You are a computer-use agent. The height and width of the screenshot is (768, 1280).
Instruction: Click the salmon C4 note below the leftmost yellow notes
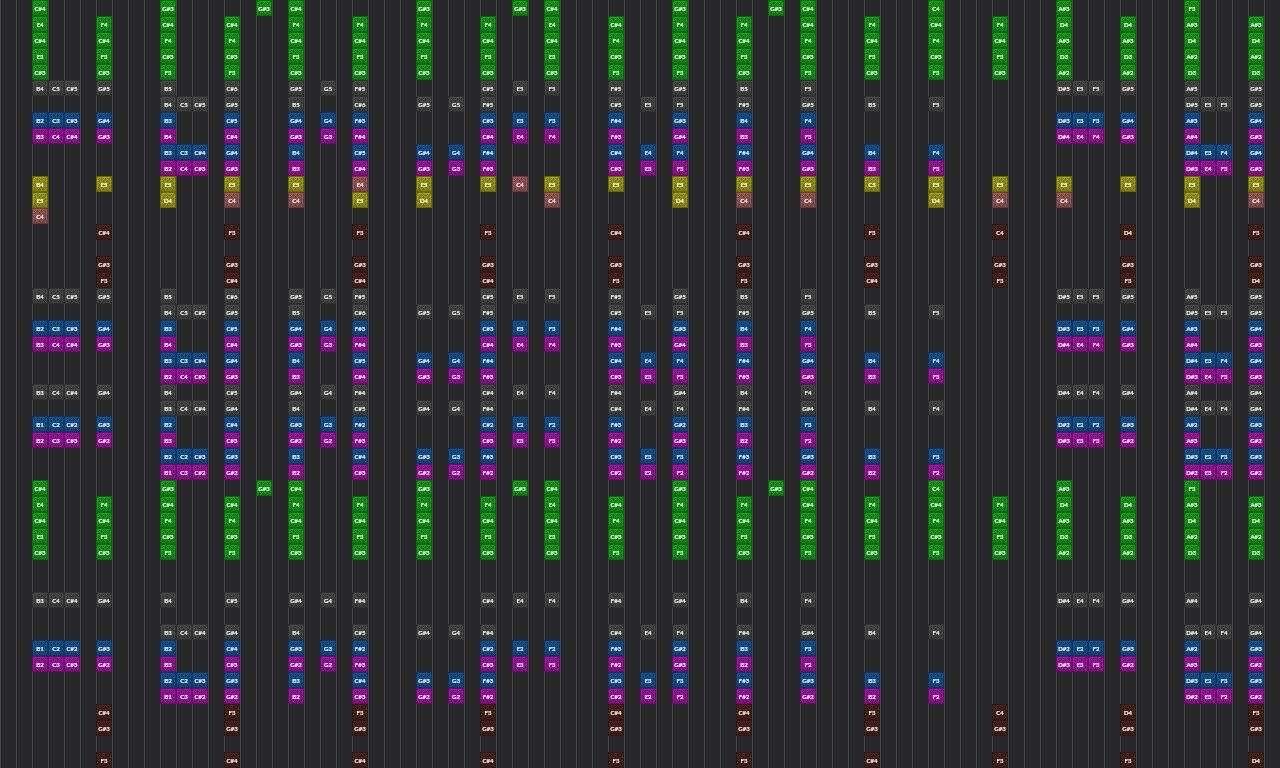[x=40, y=216]
